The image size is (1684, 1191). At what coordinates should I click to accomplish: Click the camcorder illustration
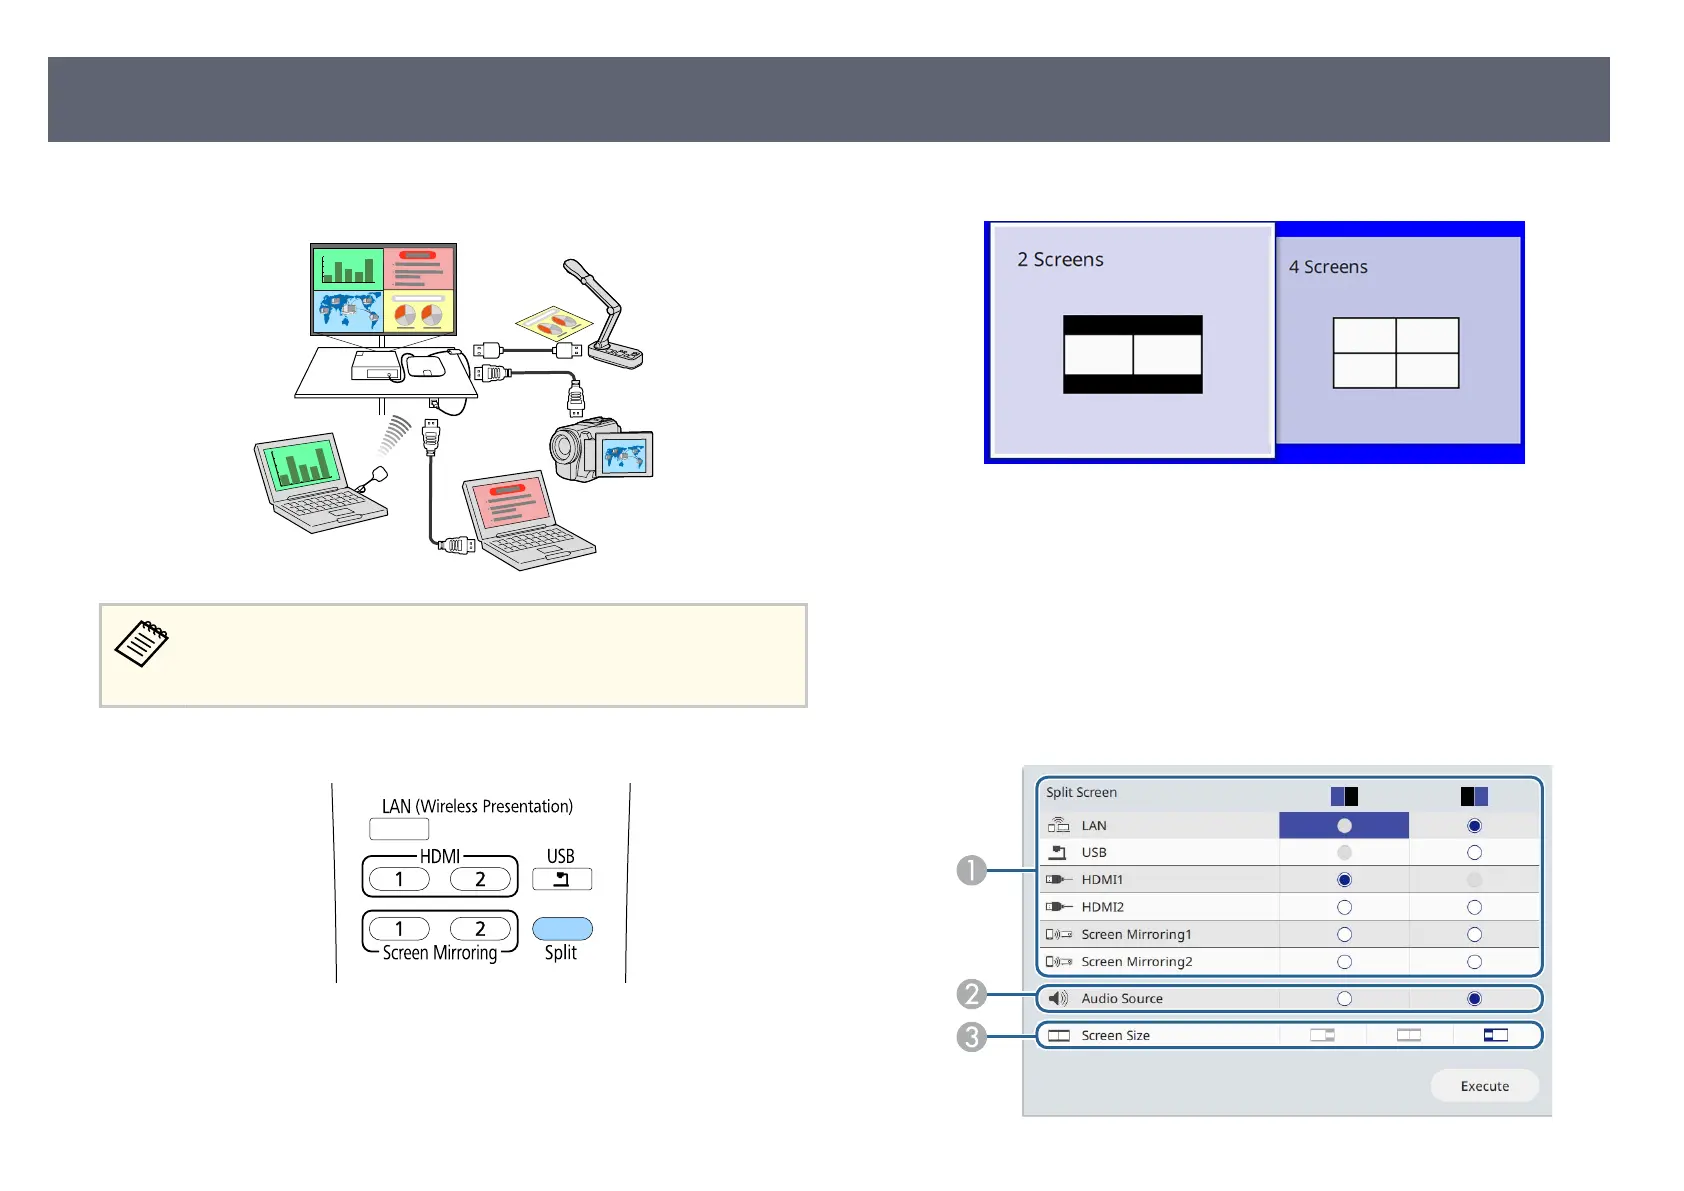pyautogui.click(x=602, y=449)
